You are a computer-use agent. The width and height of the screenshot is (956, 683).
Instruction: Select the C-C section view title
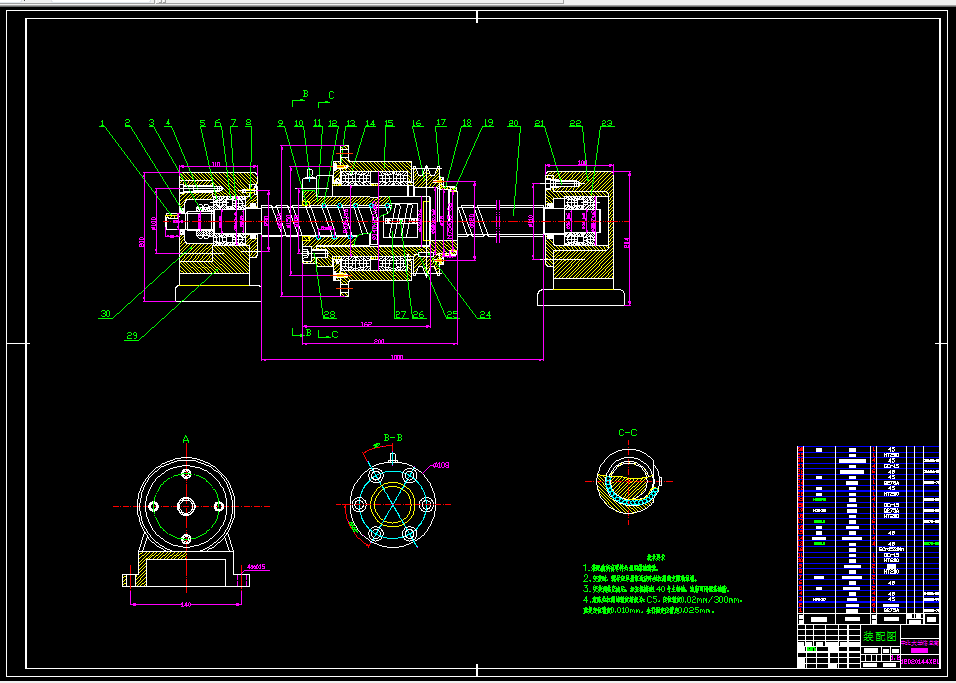(628, 432)
